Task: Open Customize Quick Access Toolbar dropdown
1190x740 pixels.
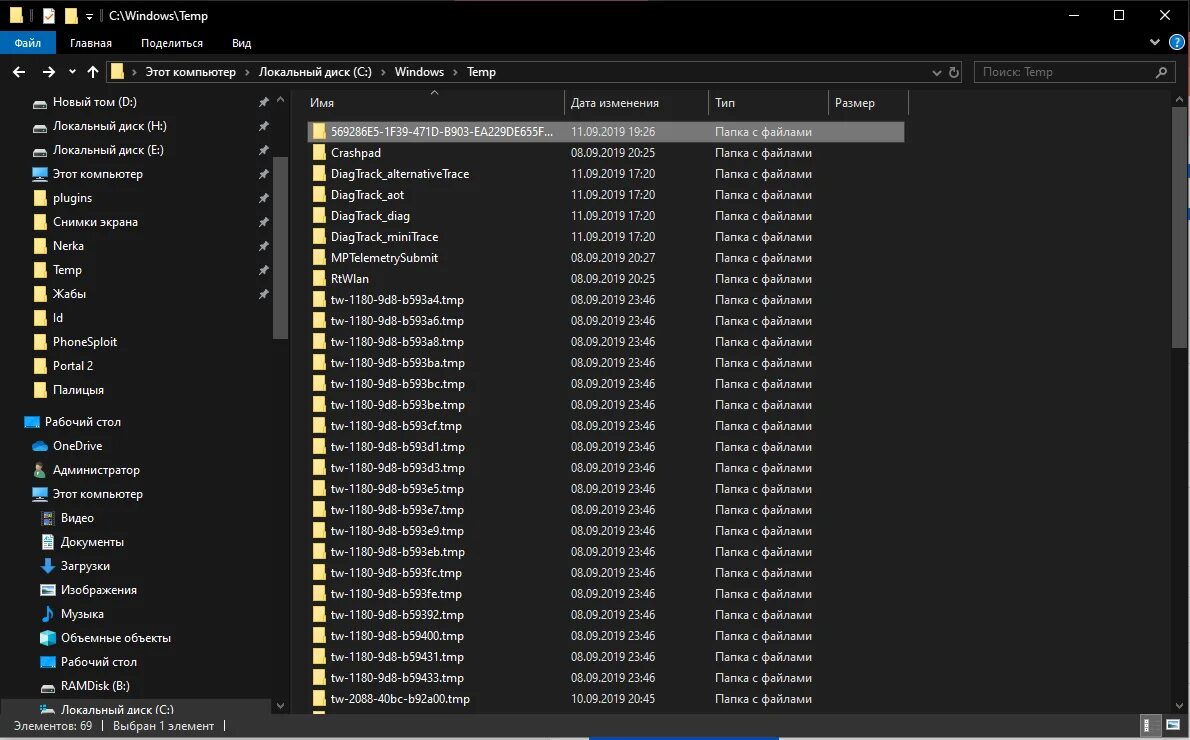Action: tap(89, 16)
